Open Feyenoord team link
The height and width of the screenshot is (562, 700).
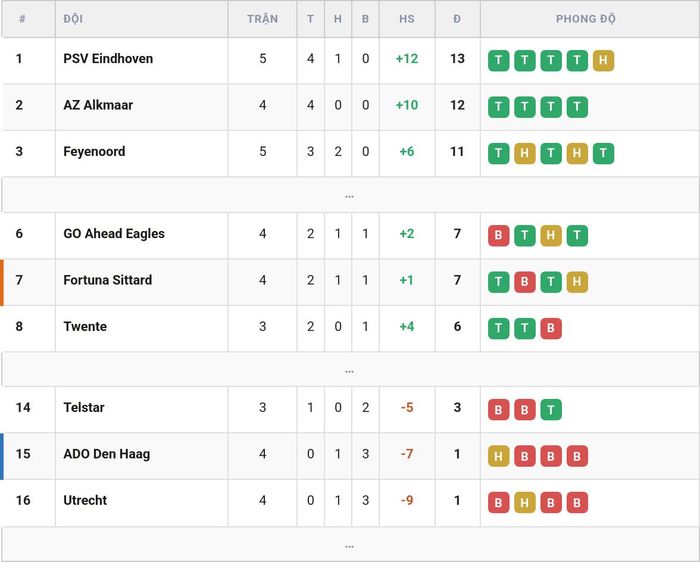(x=94, y=151)
